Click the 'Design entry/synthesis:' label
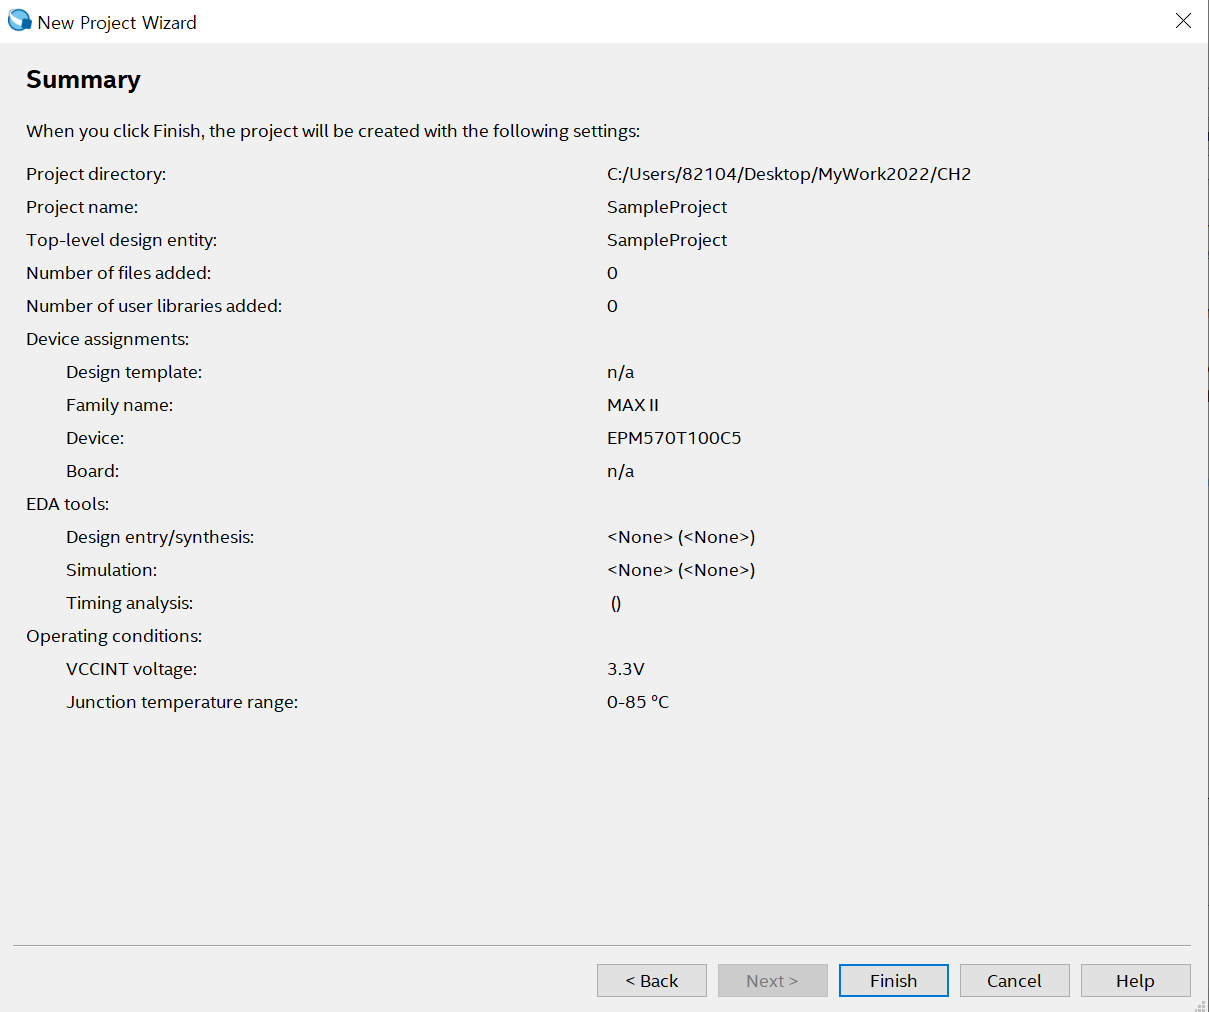1209x1012 pixels. pos(160,537)
